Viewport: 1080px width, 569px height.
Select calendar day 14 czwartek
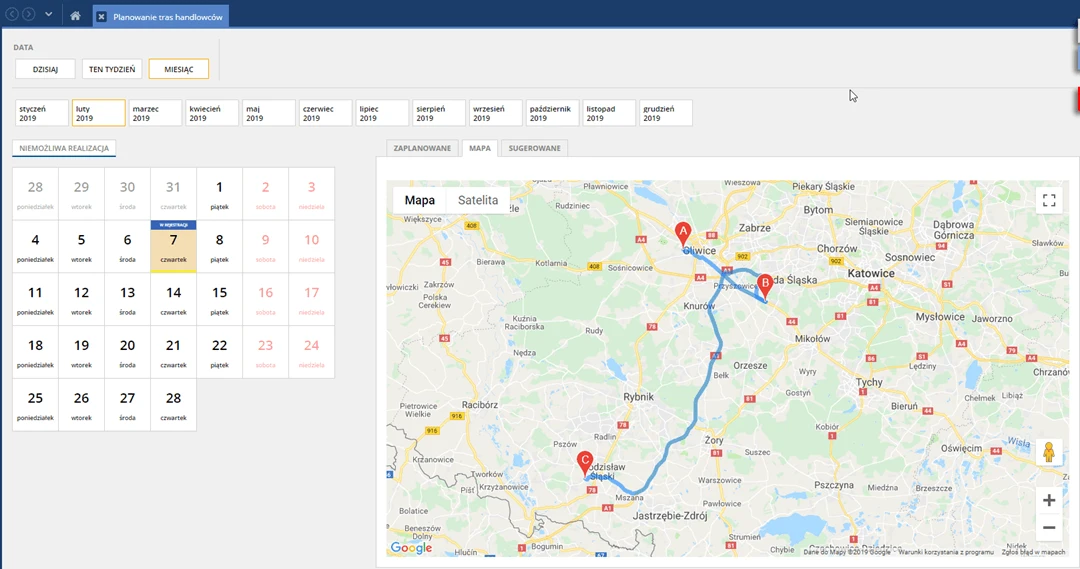174,299
